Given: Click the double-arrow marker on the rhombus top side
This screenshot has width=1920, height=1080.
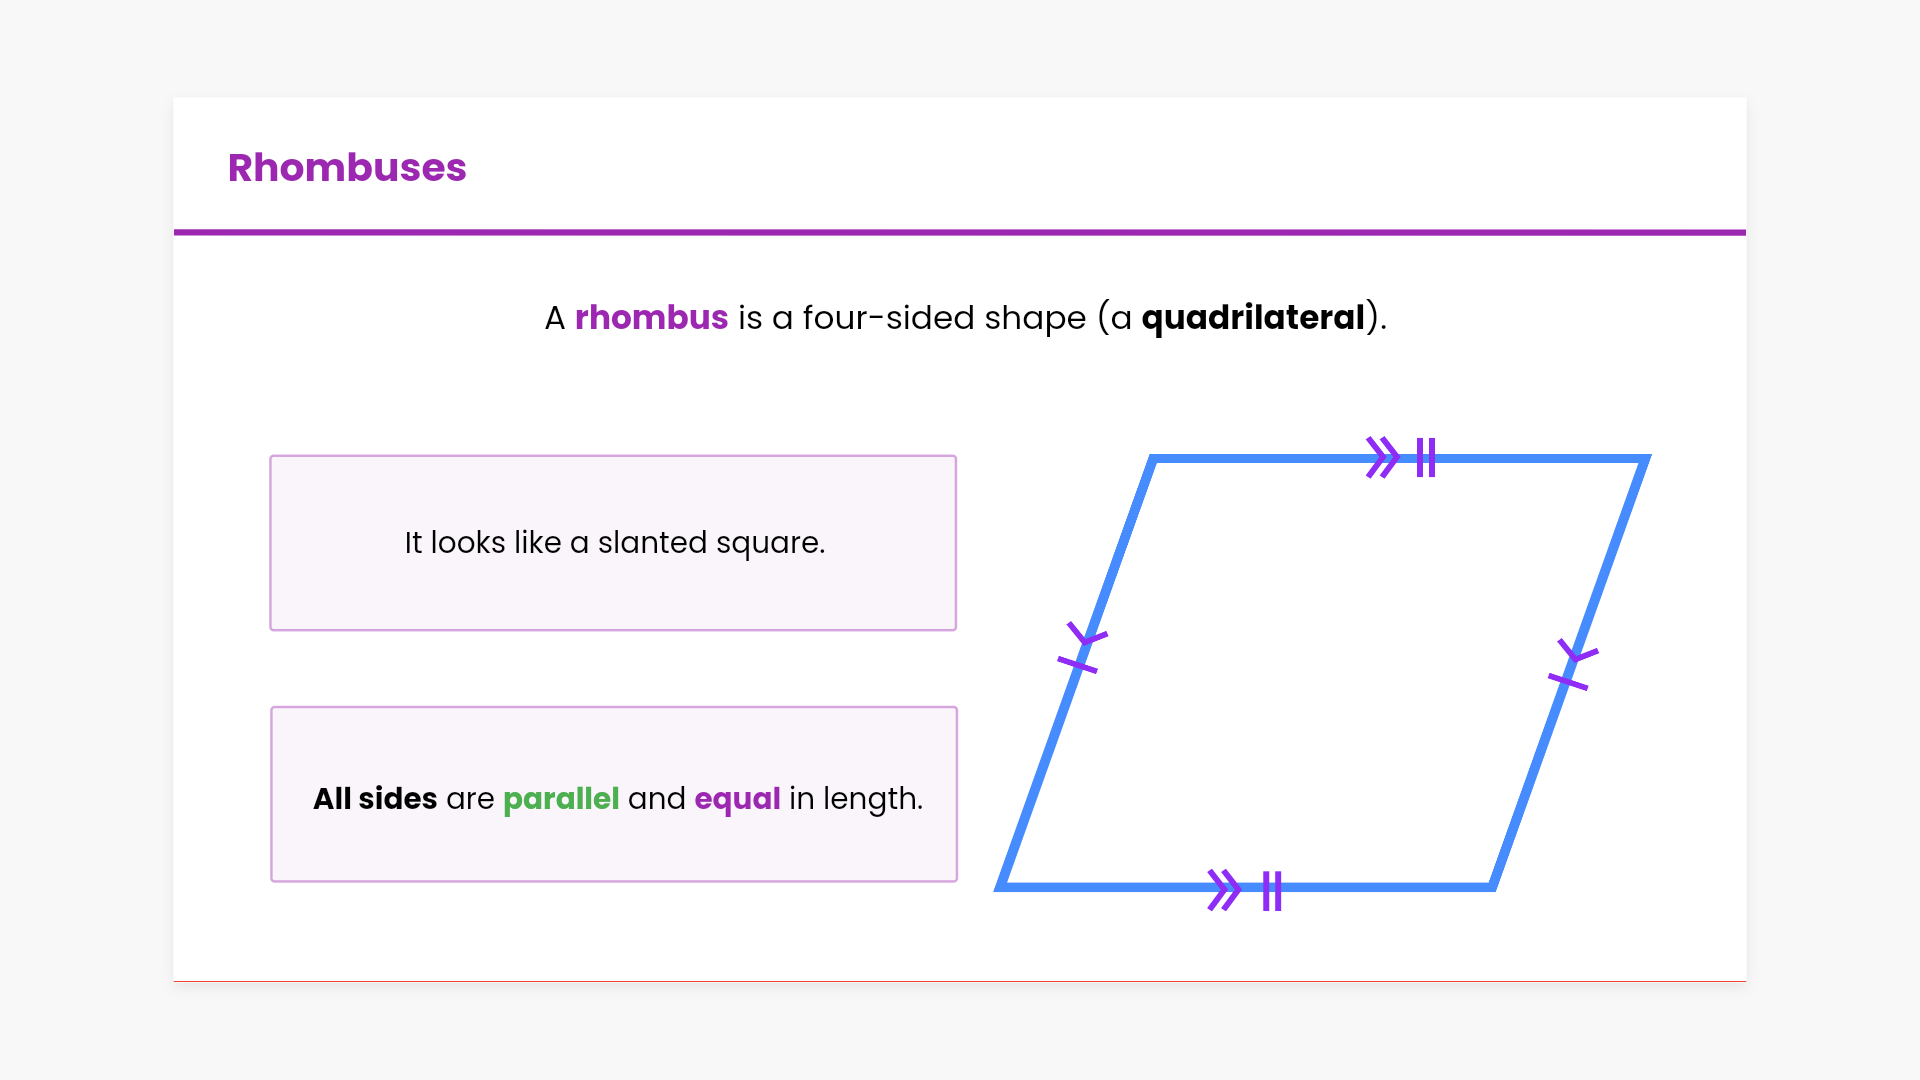Looking at the screenshot, I should tap(1383, 458).
